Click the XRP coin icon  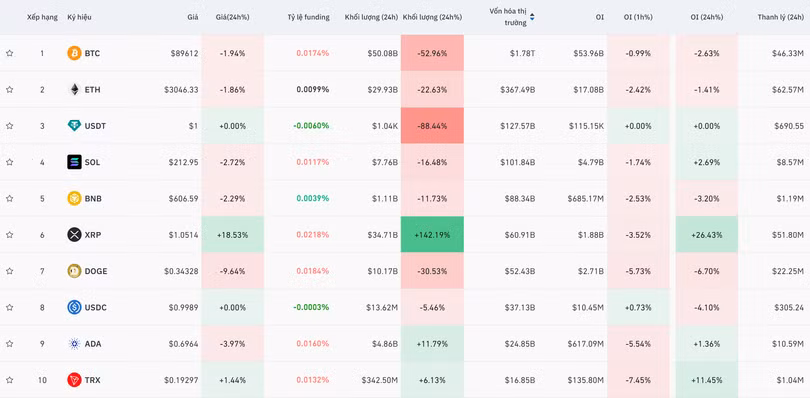coord(74,235)
